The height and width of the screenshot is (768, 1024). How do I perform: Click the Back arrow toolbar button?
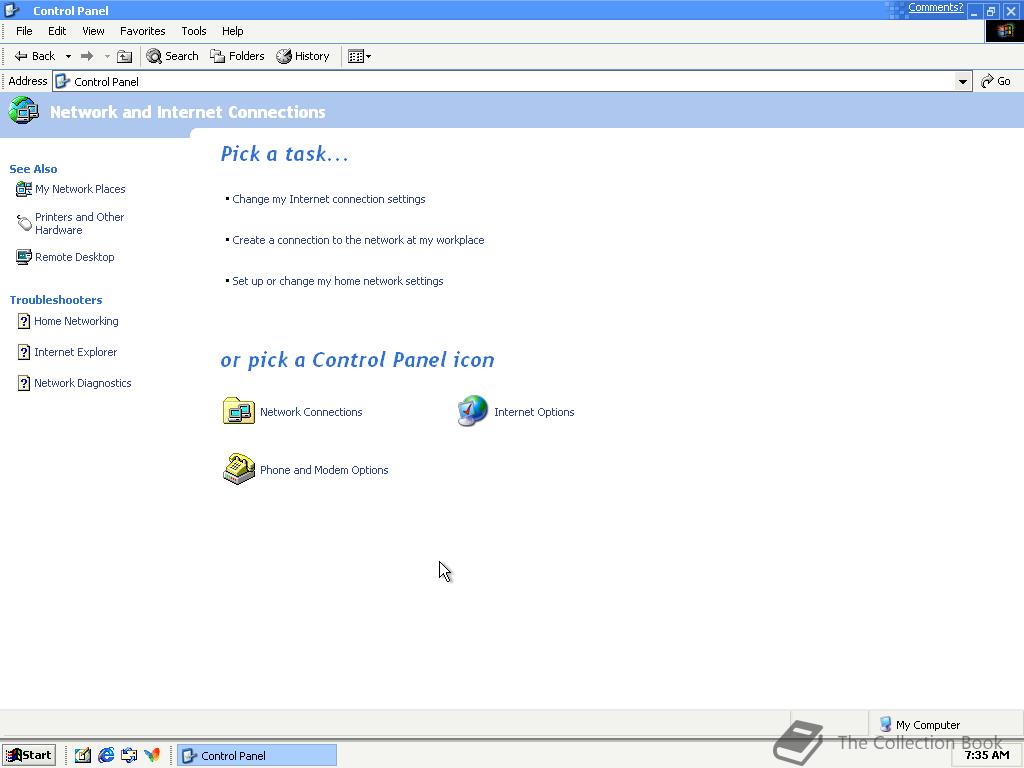point(35,56)
